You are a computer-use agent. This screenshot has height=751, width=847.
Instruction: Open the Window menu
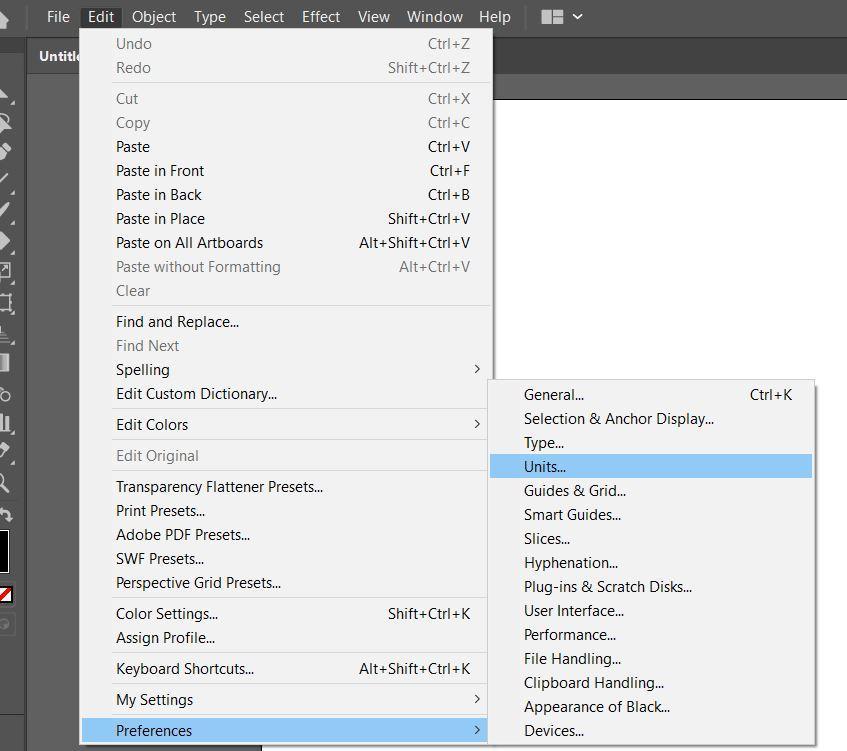pos(434,17)
